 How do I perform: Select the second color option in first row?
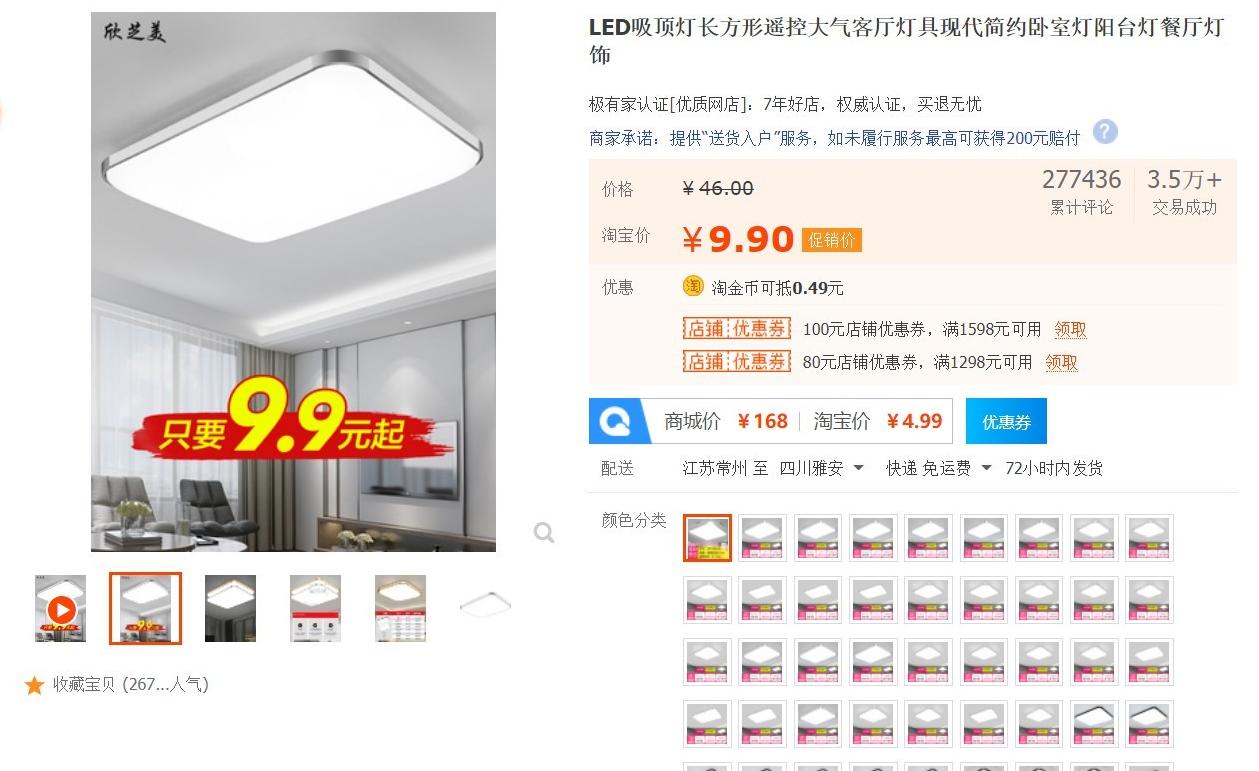(x=762, y=538)
